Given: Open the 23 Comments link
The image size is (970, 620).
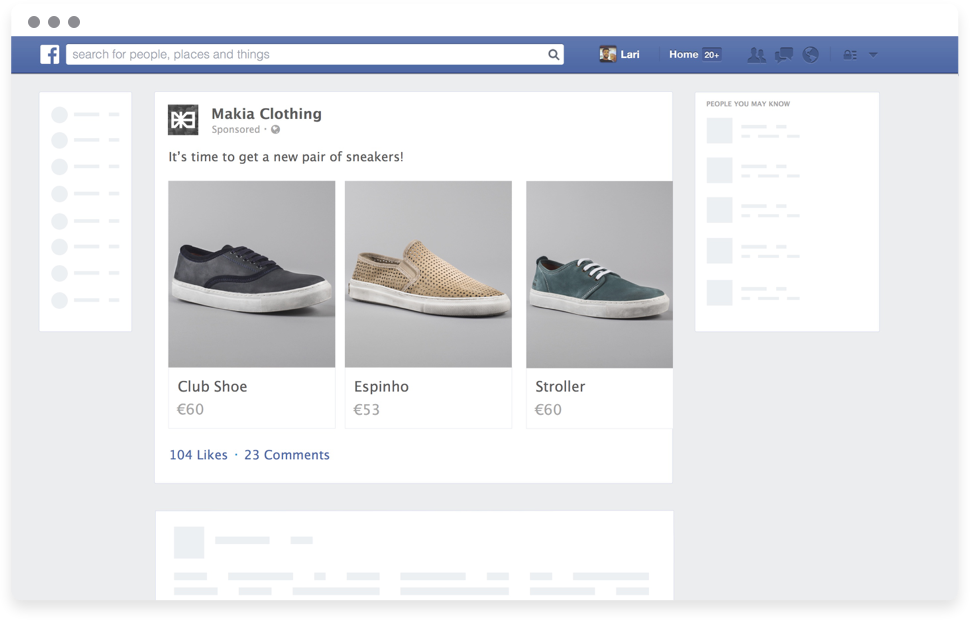Looking at the screenshot, I should pyautogui.click(x=287, y=455).
